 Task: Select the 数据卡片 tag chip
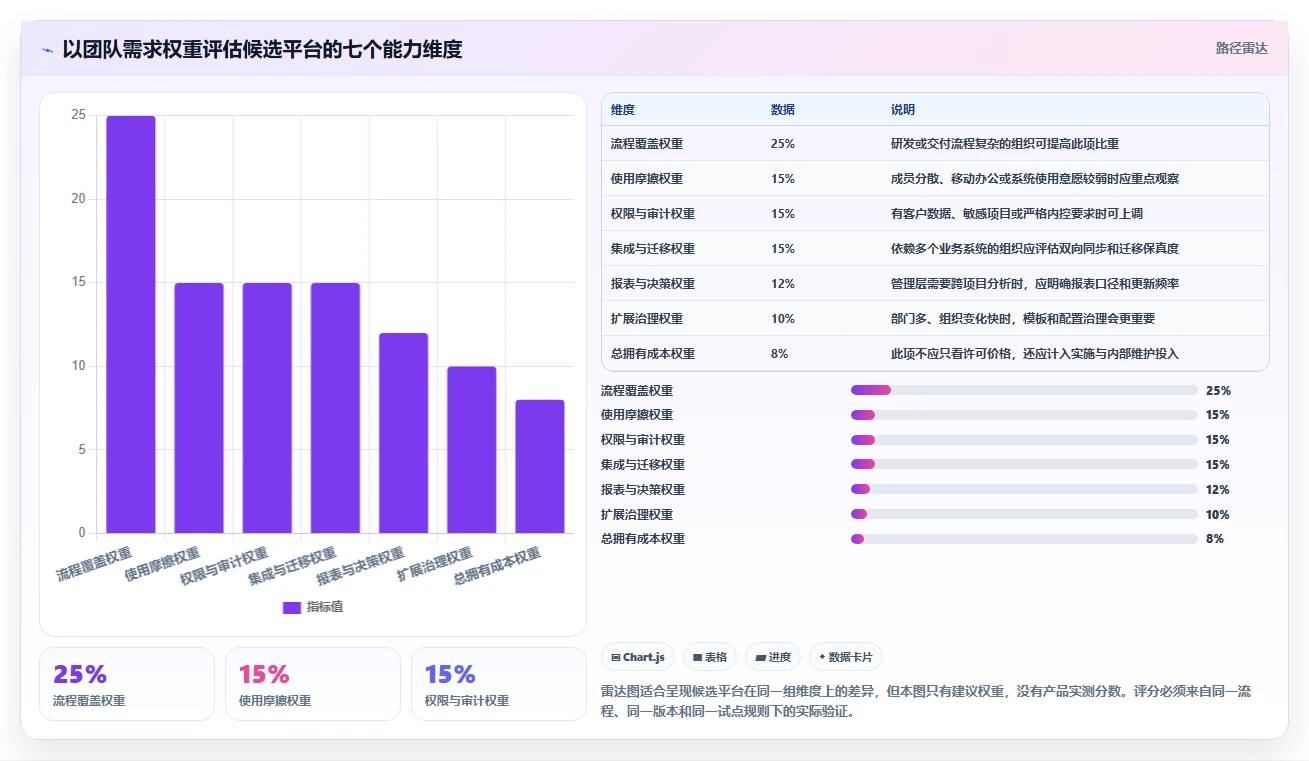pos(846,657)
